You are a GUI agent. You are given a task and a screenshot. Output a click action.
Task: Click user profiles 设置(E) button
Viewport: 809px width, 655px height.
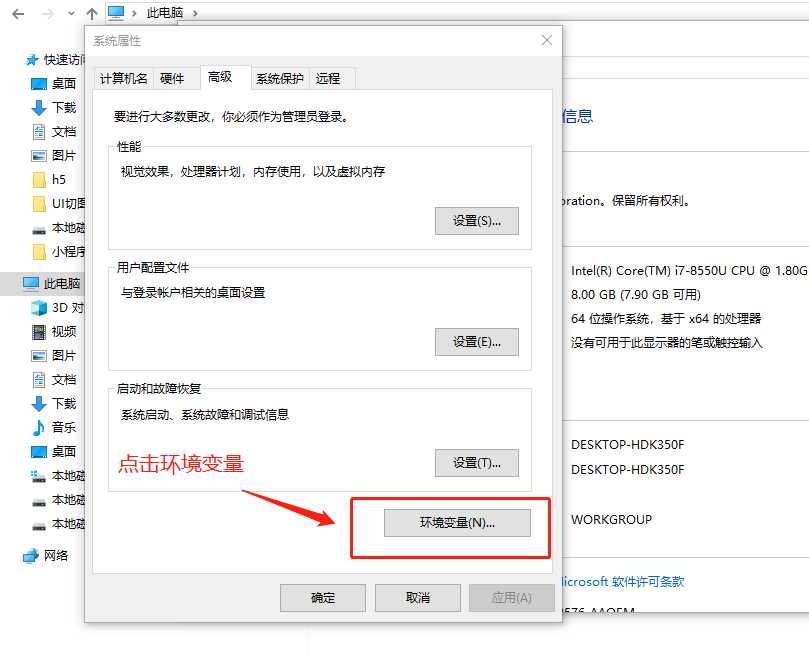(x=477, y=342)
